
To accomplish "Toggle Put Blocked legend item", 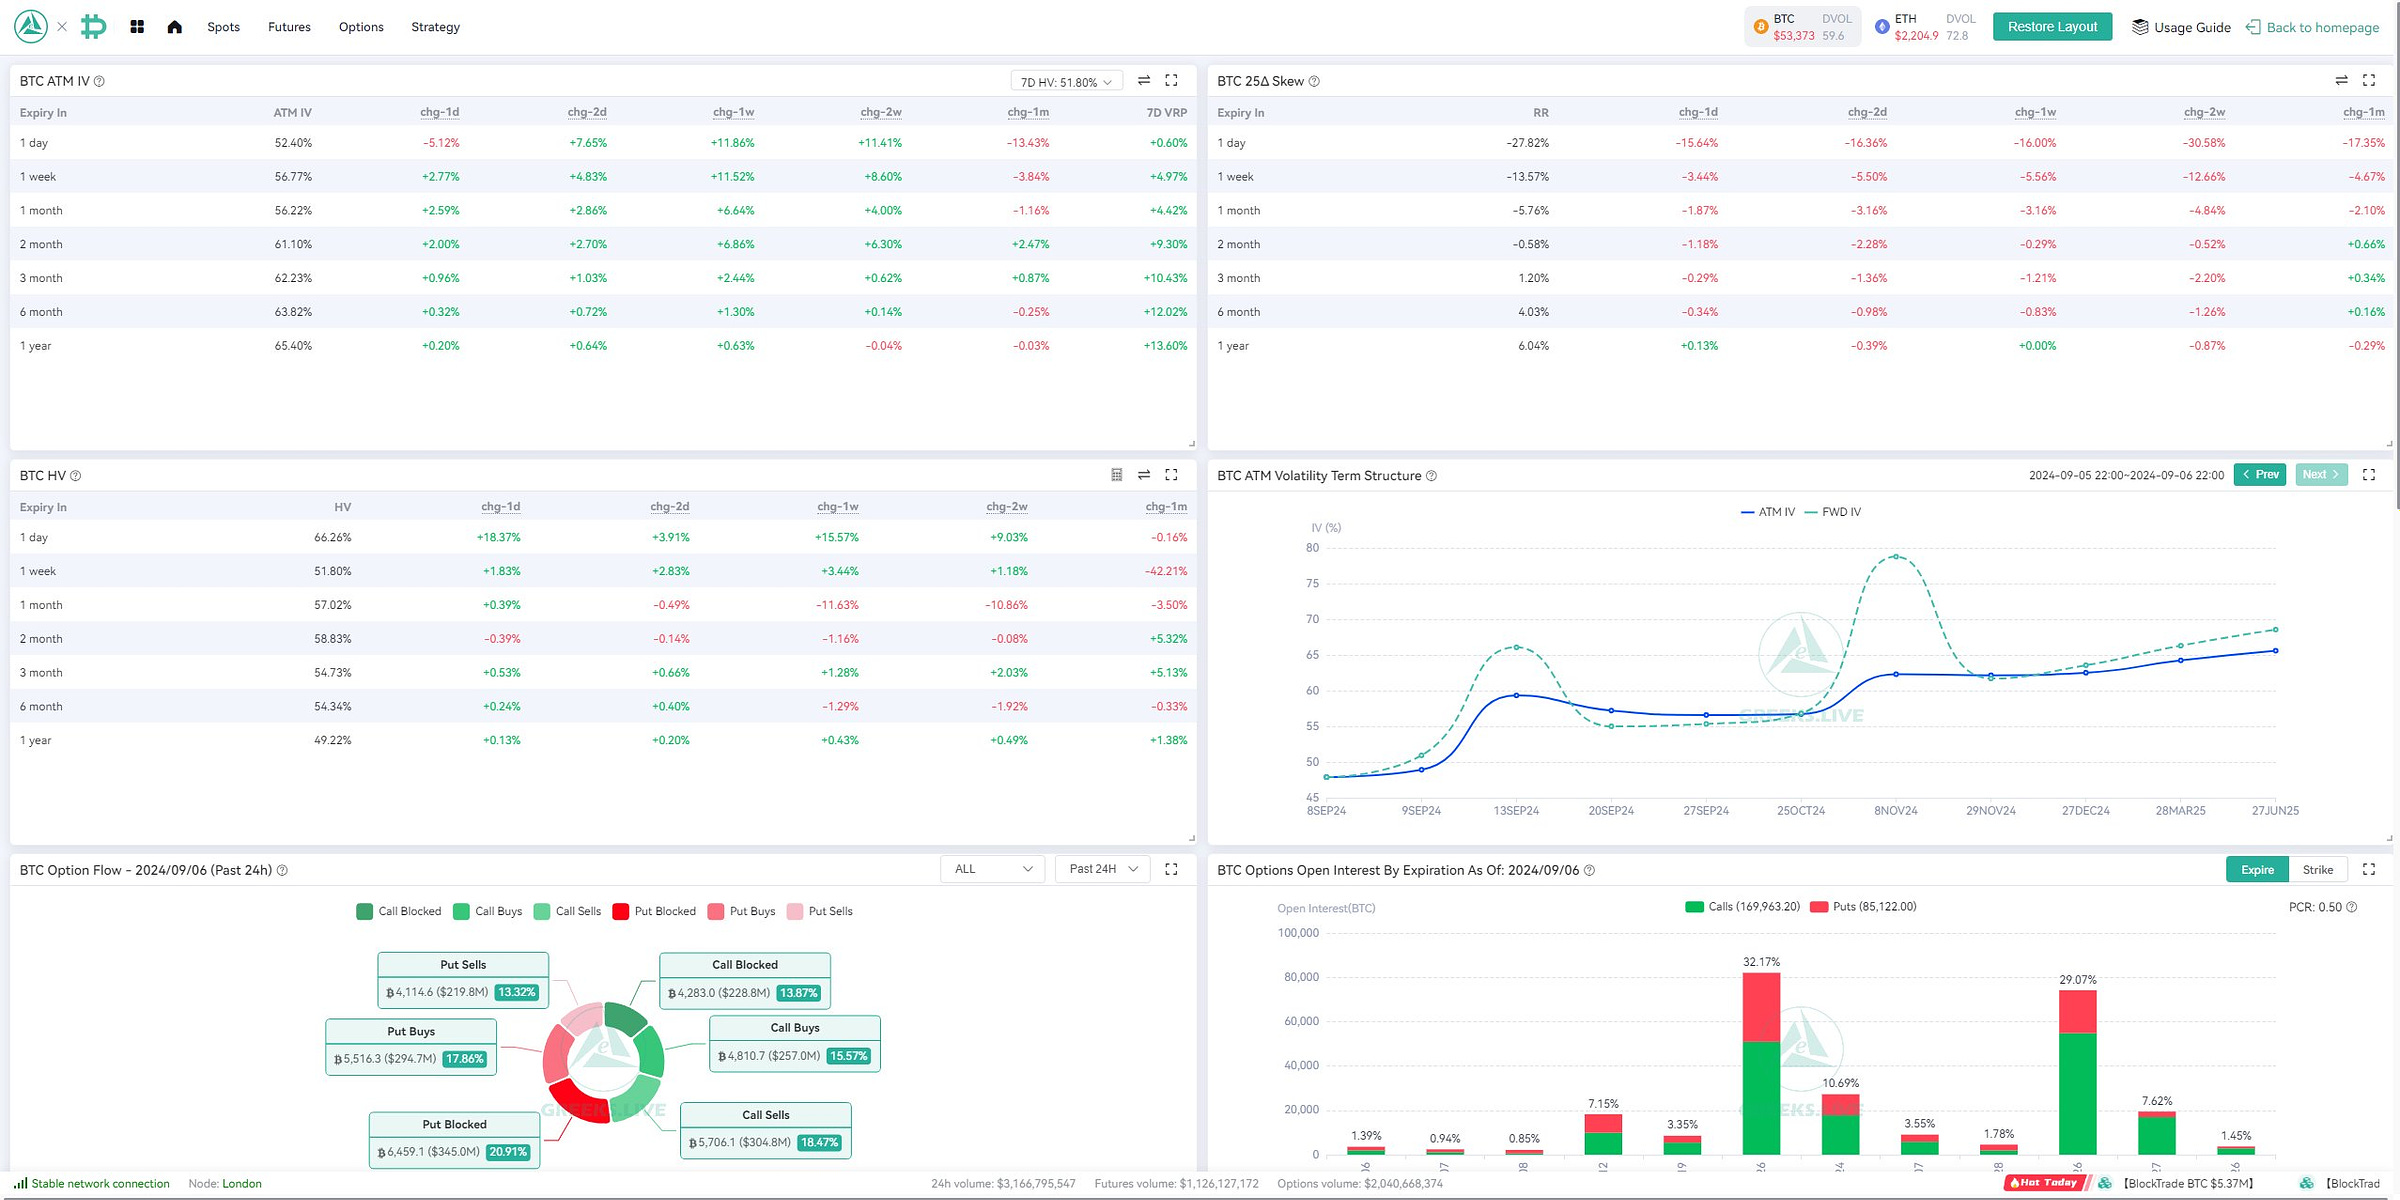I will (654, 911).
